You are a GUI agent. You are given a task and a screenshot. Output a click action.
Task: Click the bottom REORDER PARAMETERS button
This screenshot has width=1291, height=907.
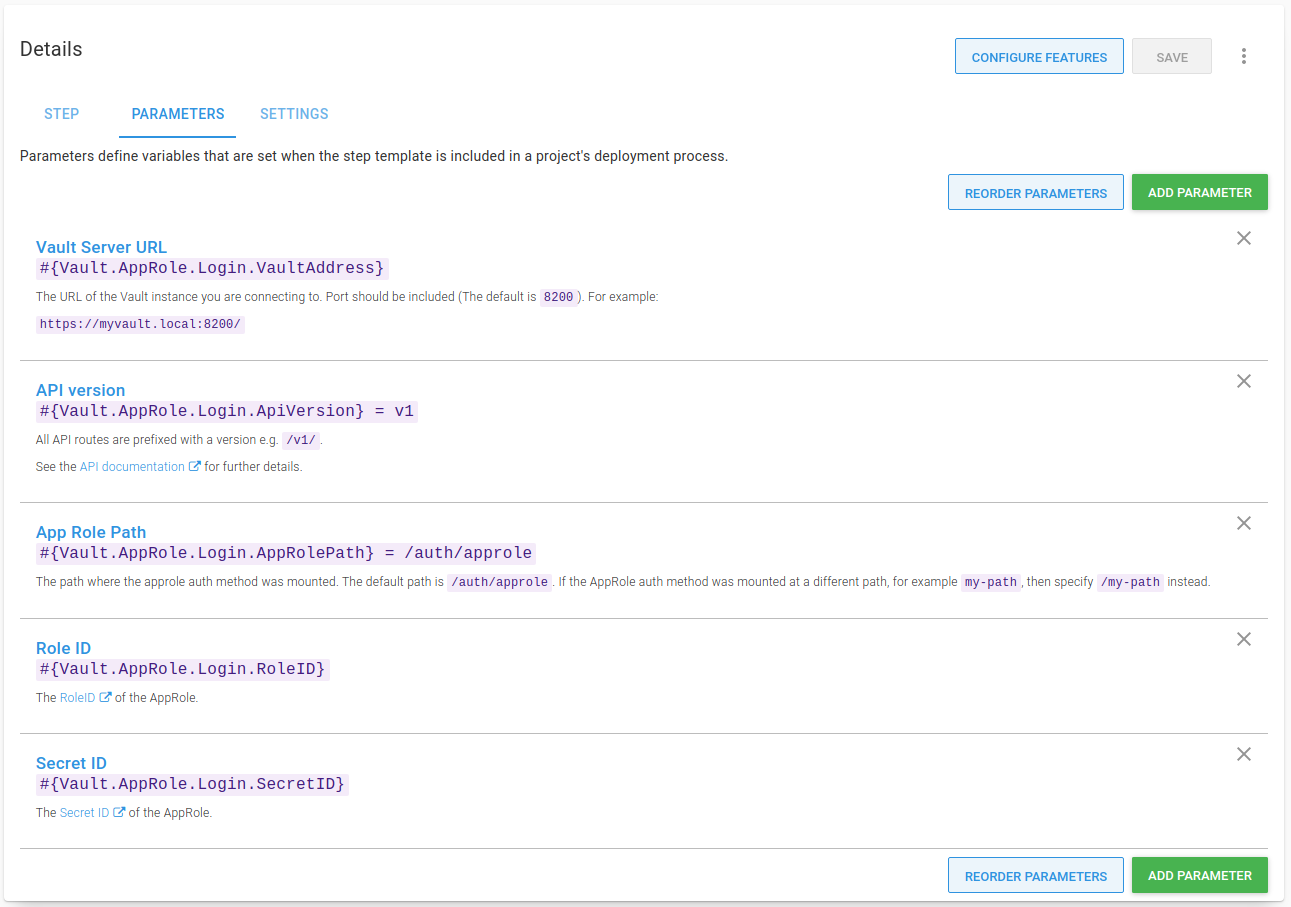tap(1035, 875)
